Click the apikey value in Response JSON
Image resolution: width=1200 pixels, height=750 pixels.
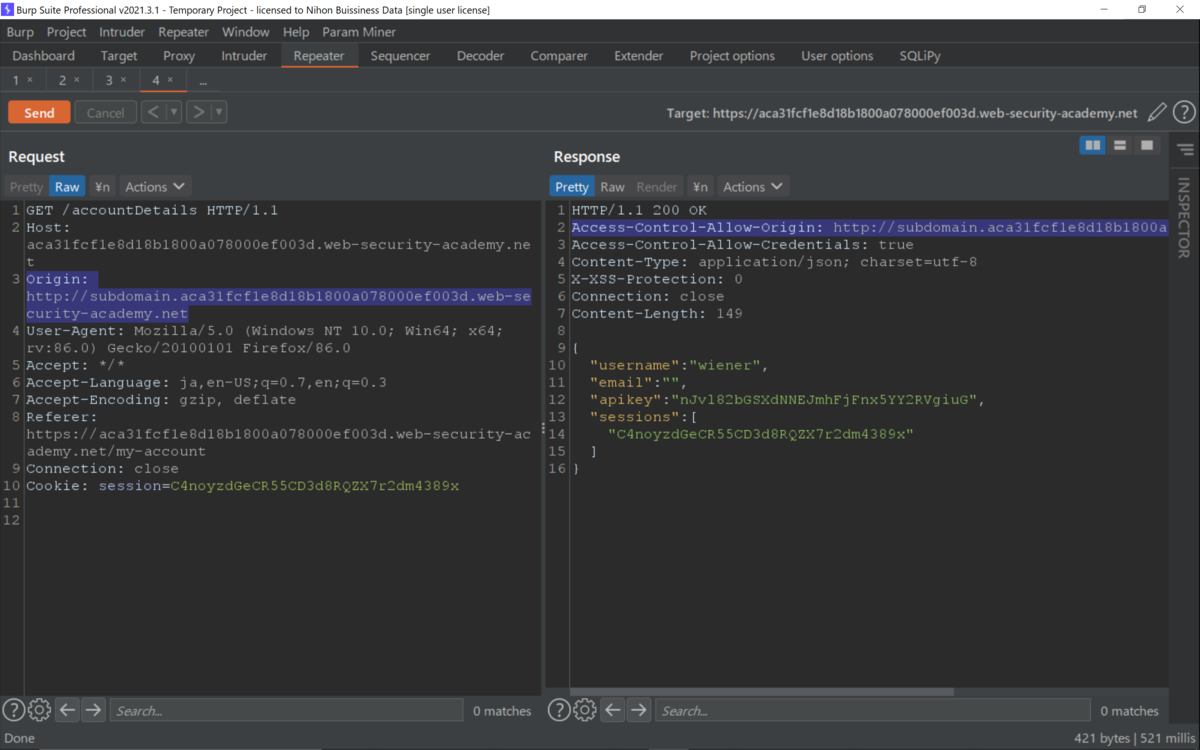pos(828,400)
